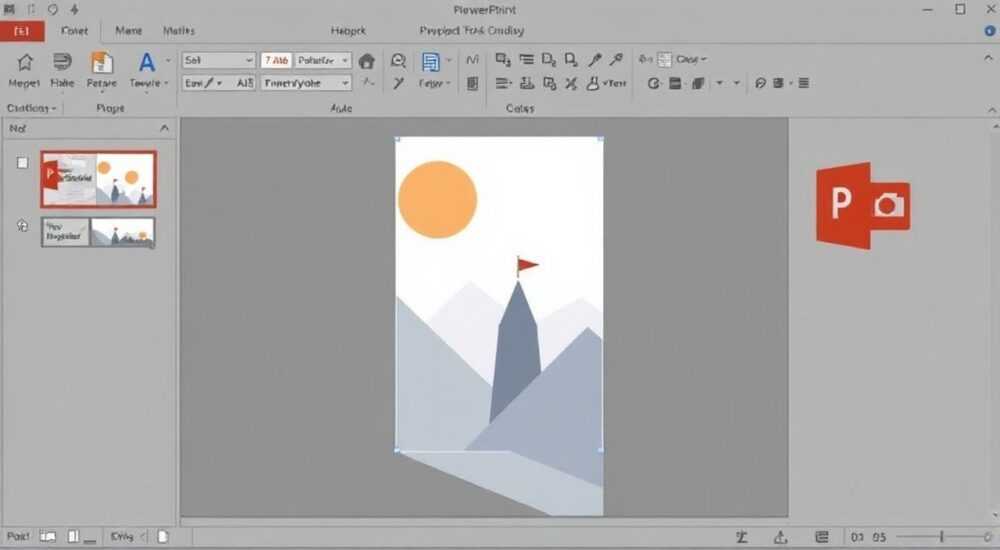The width and height of the screenshot is (1000, 550).
Task: Select the pen tool icon in Colss group
Action: coord(595,60)
